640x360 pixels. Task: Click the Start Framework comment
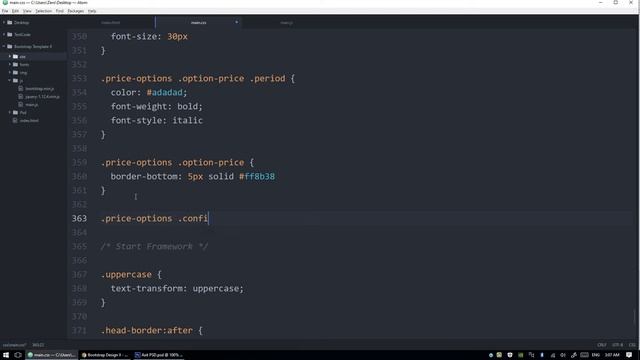coord(154,247)
